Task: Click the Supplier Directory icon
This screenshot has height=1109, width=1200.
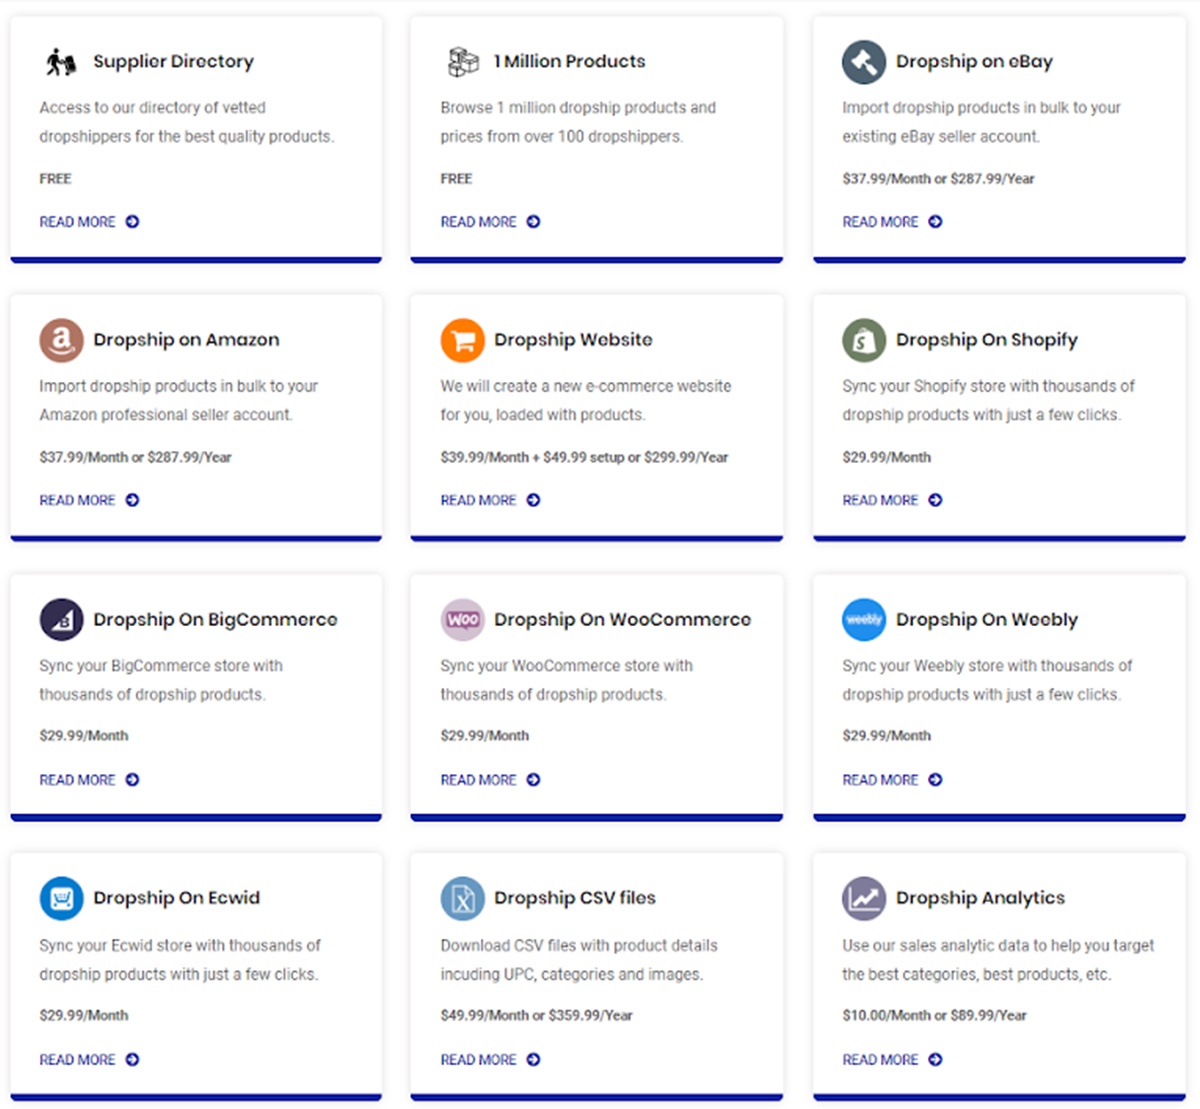Action: 61,62
